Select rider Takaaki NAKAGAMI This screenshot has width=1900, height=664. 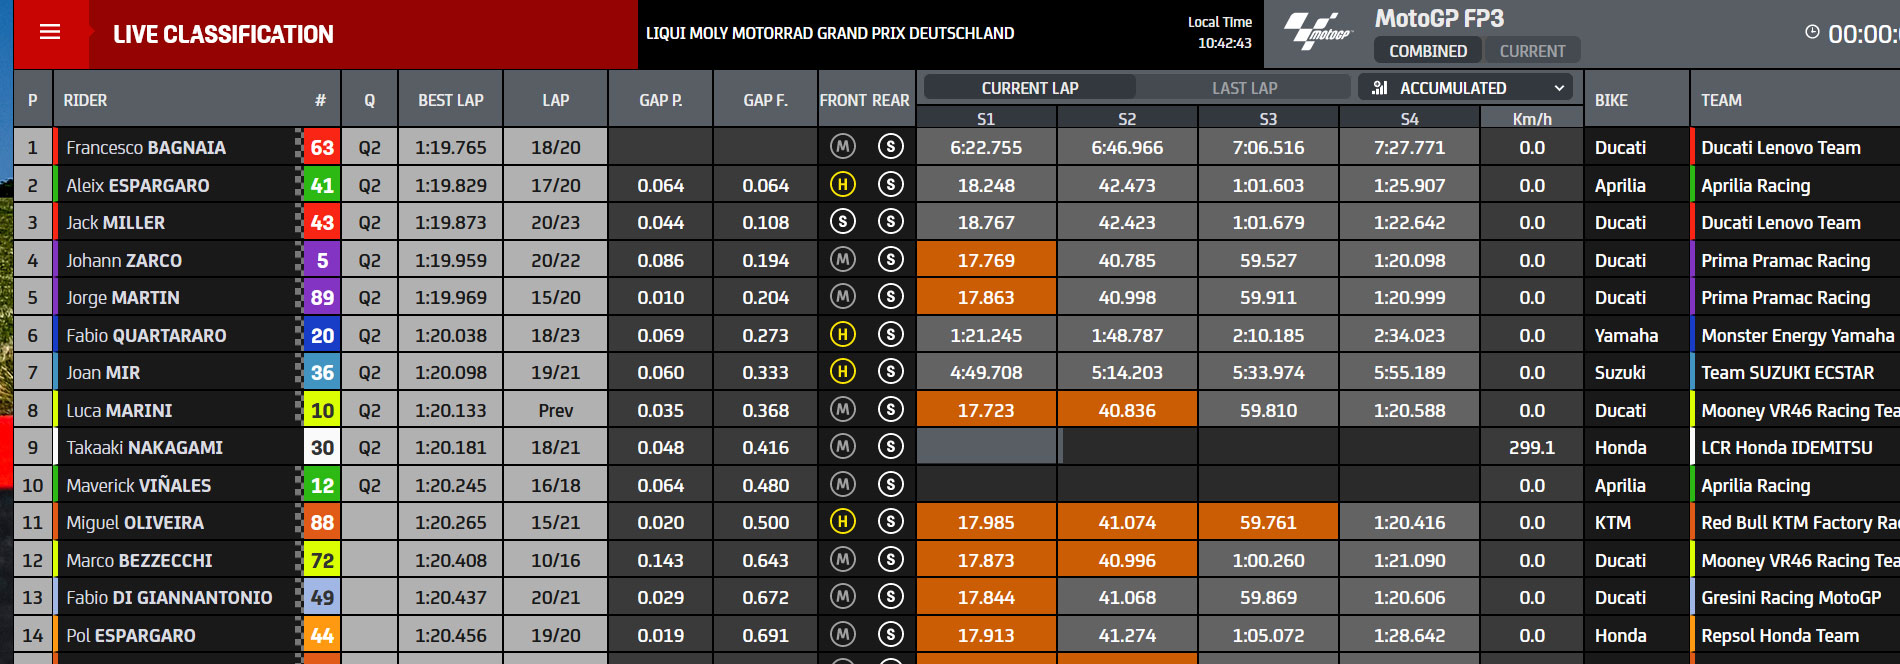pyautogui.click(x=145, y=447)
